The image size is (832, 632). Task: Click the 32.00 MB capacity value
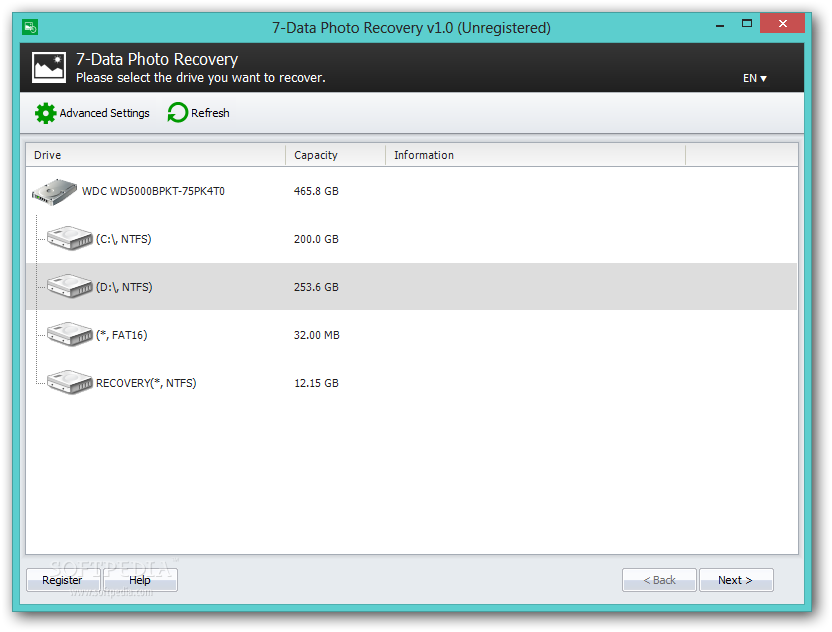point(317,335)
